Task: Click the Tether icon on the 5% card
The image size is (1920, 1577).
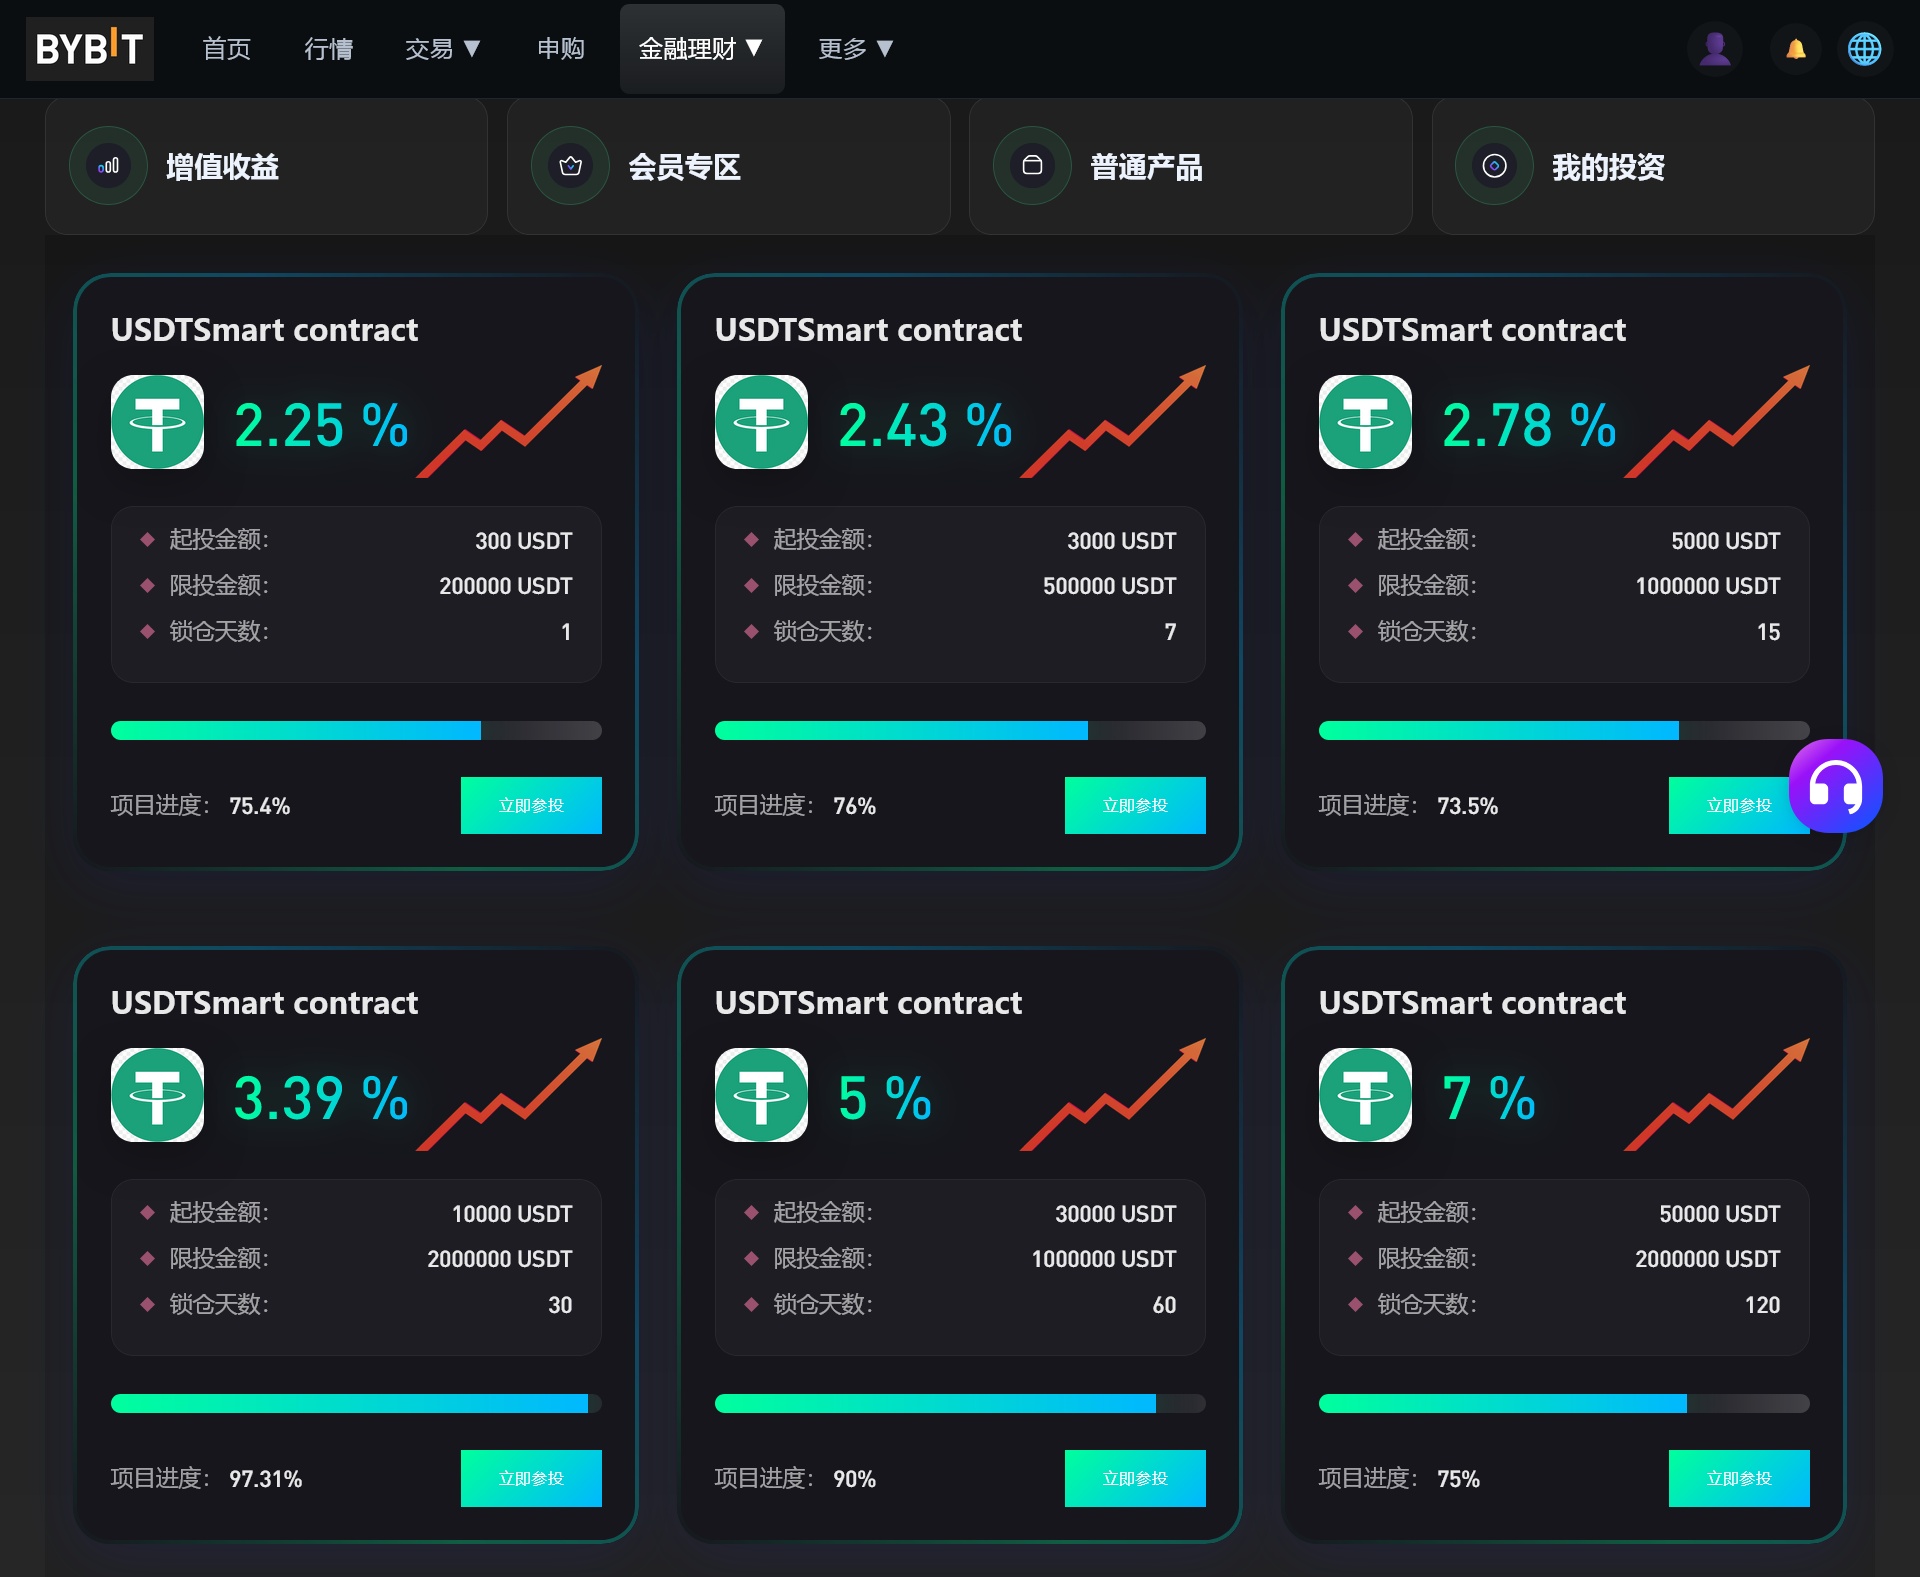Action: pos(761,1095)
